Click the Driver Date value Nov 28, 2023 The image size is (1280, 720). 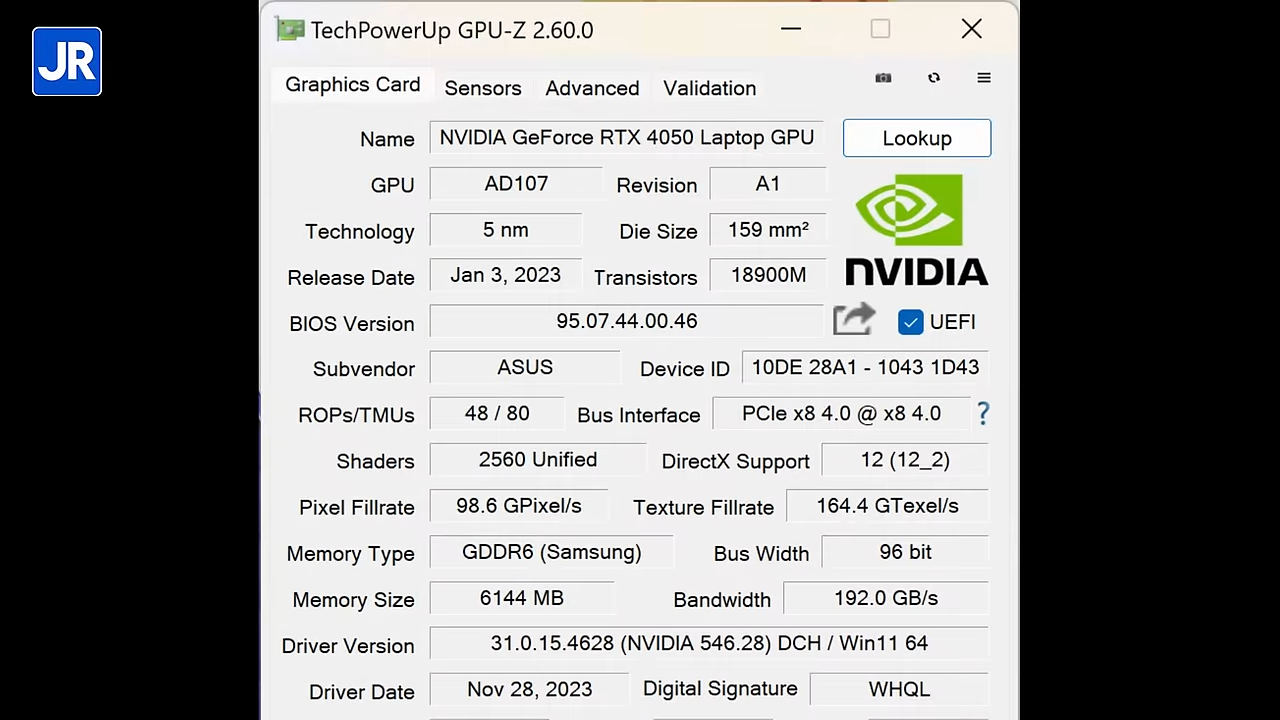530,690
